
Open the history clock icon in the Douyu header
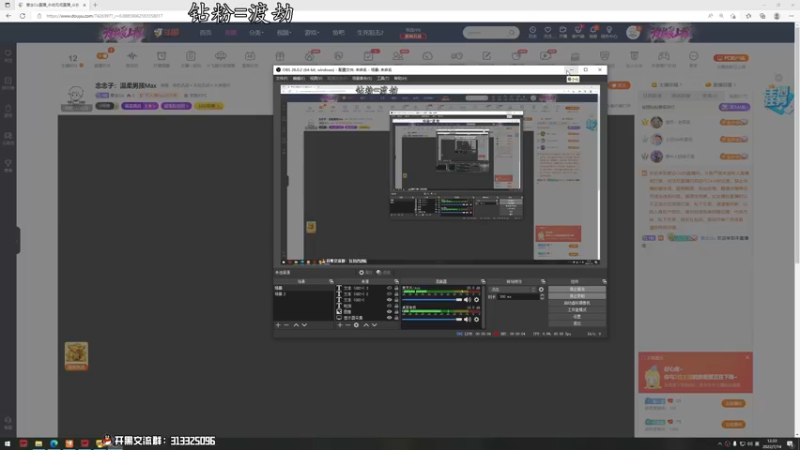[x=533, y=31]
